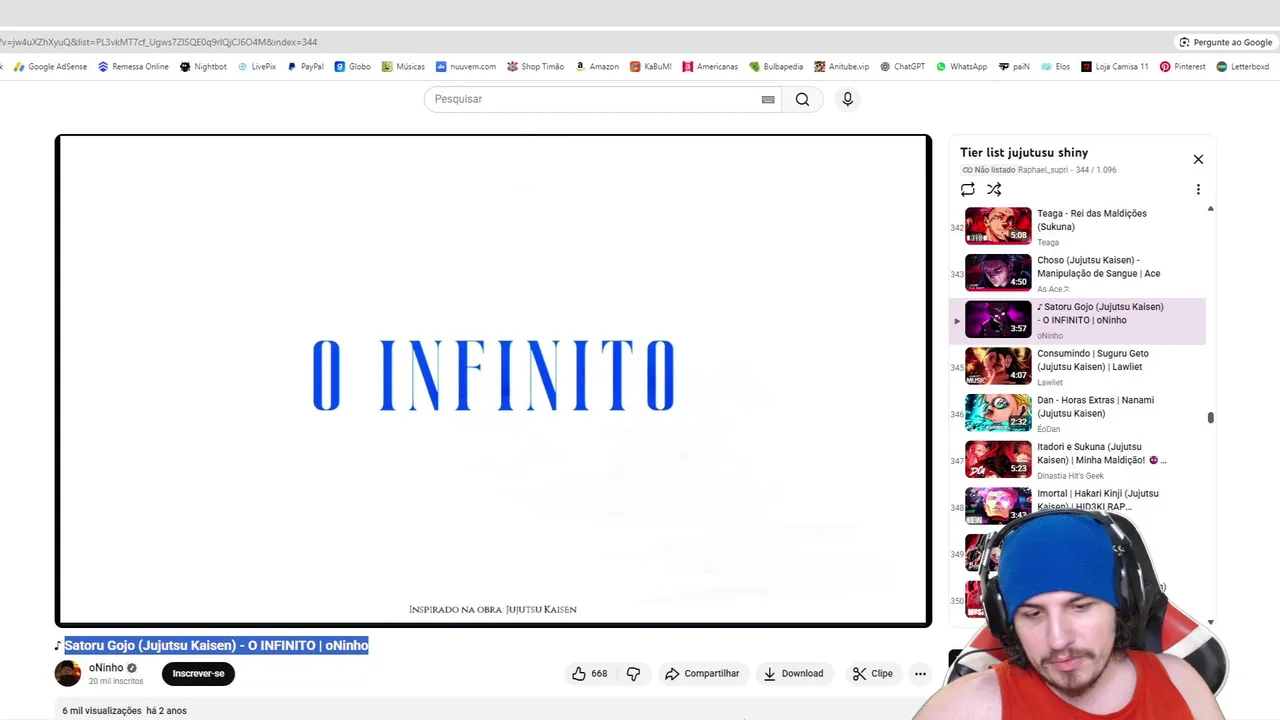Activate voice search microphone

[847, 99]
